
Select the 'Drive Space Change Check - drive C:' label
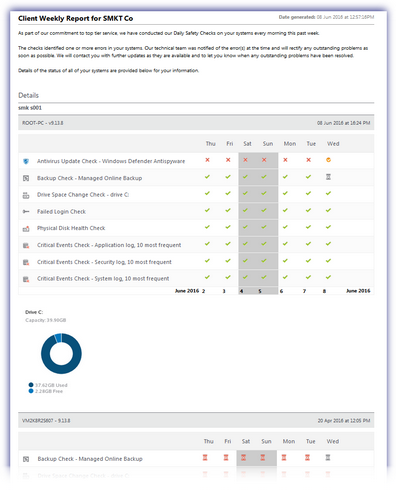tap(83, 195)
